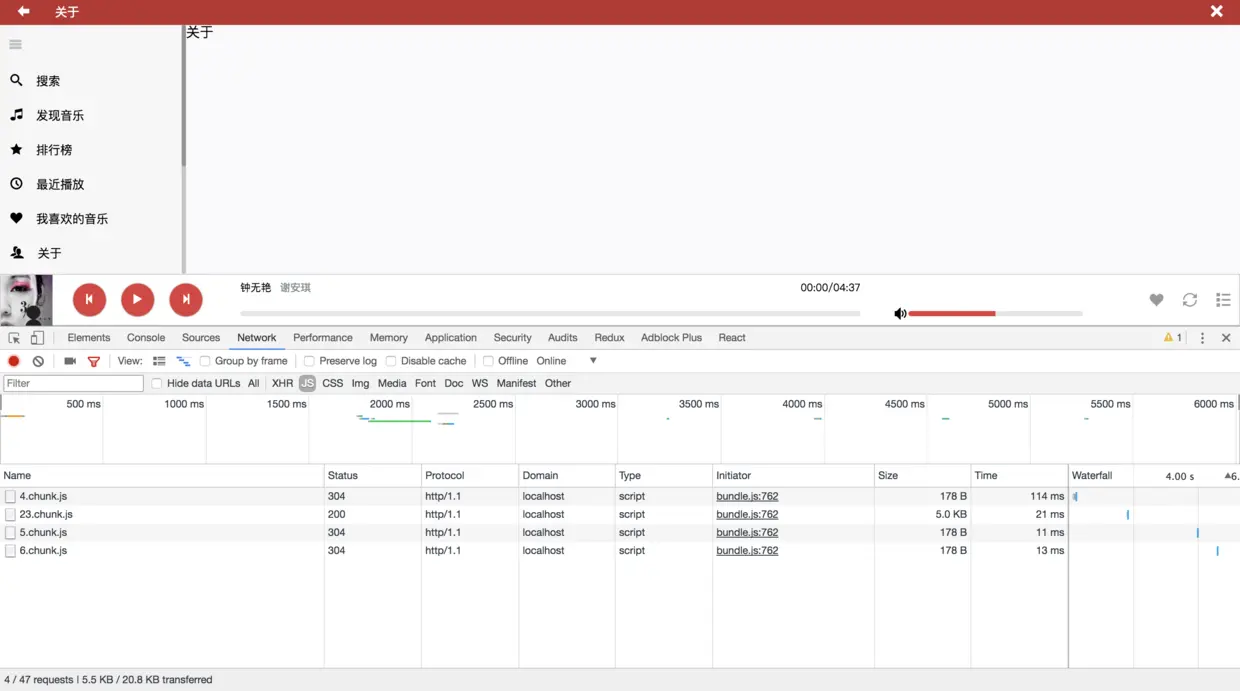This screenshot has width=1240, height=691.
Task: Click the 谢安琪 artist name
Action: (295, 288)
